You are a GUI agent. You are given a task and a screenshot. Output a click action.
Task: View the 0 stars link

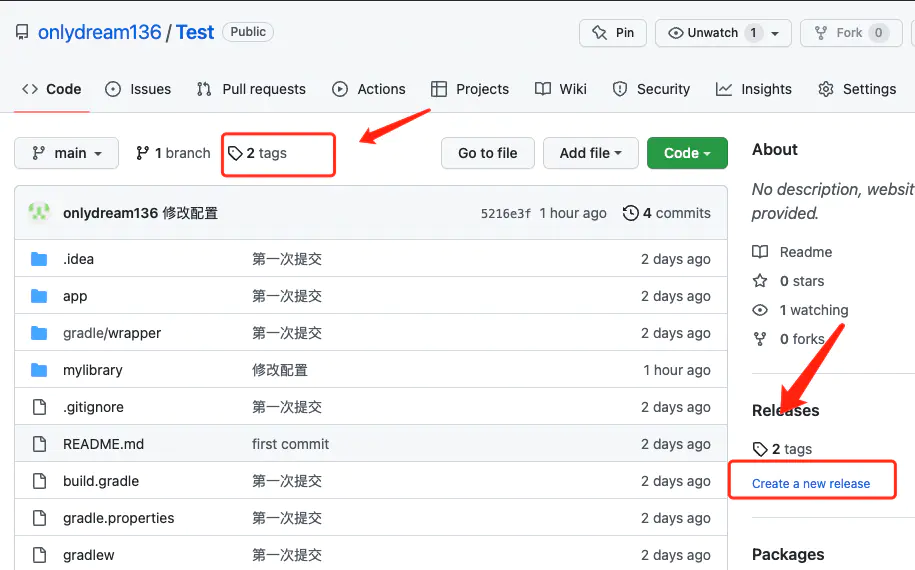802,281
